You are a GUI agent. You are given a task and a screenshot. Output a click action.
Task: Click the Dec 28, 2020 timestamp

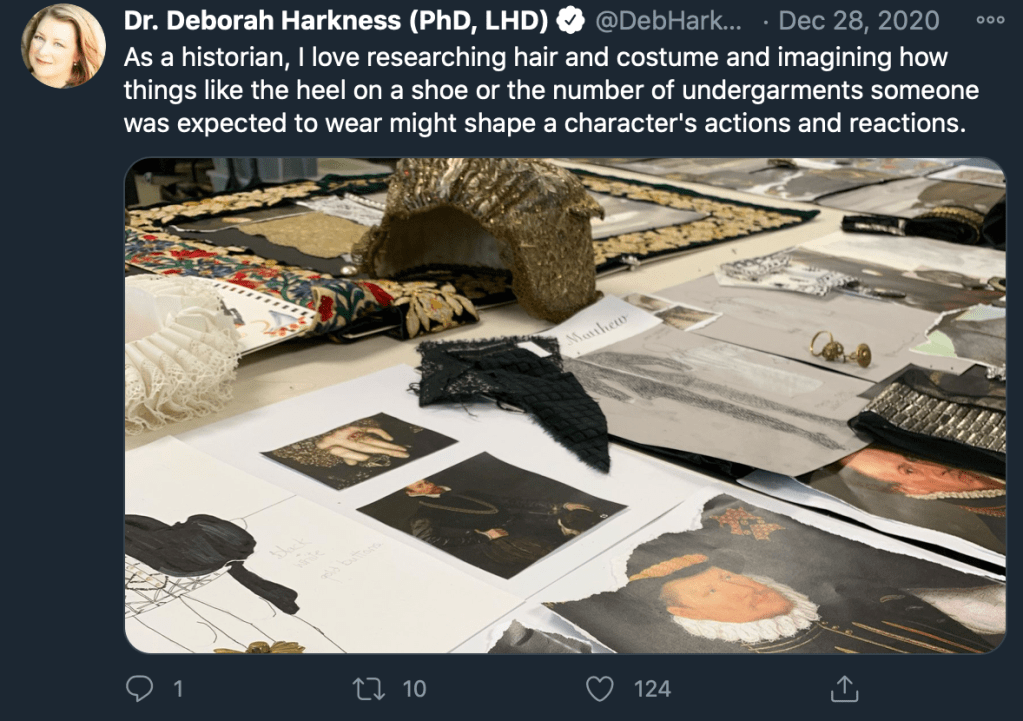tap(859, 21)
